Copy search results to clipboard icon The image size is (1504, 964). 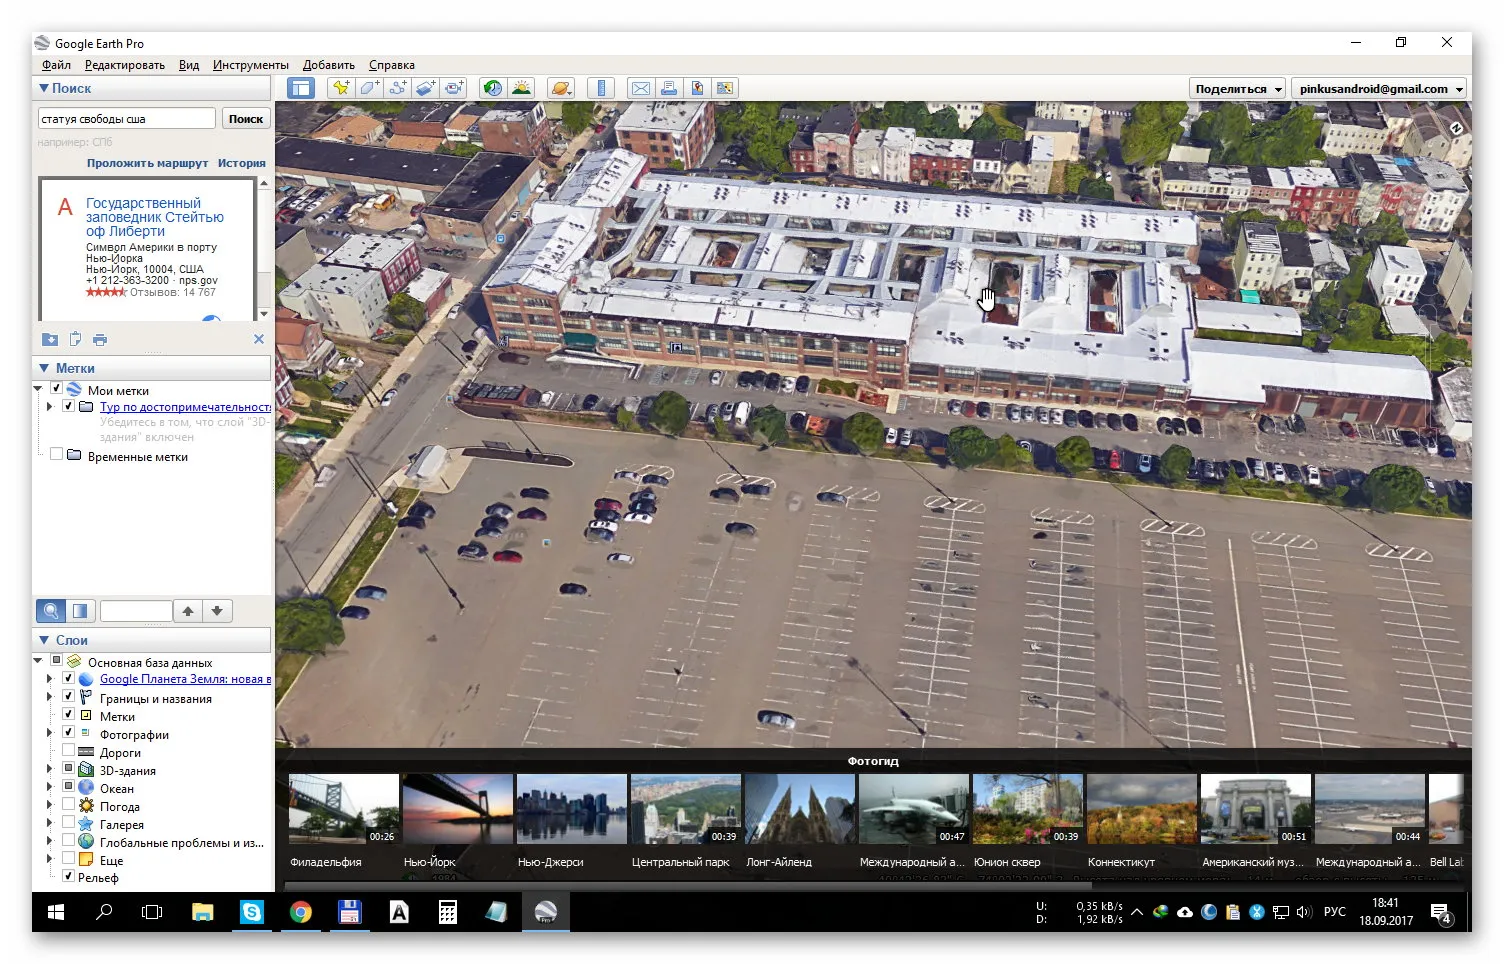(75, 339)
